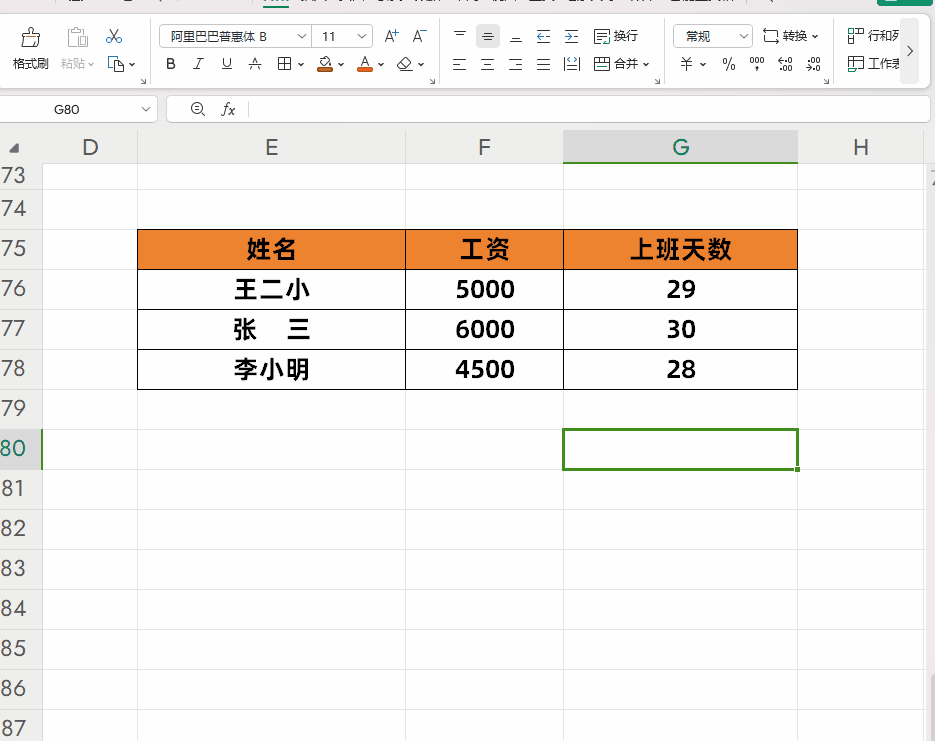Decrease decimal places icon
Screen dimensions: 935x741
click(813, 64)
